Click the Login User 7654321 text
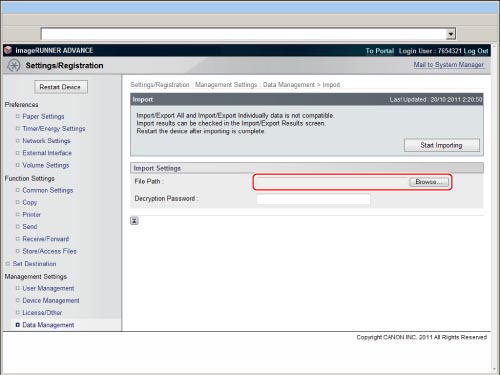The width and height of the screenshot is (500, 375). pyautogui.click(x=430, y=51)
